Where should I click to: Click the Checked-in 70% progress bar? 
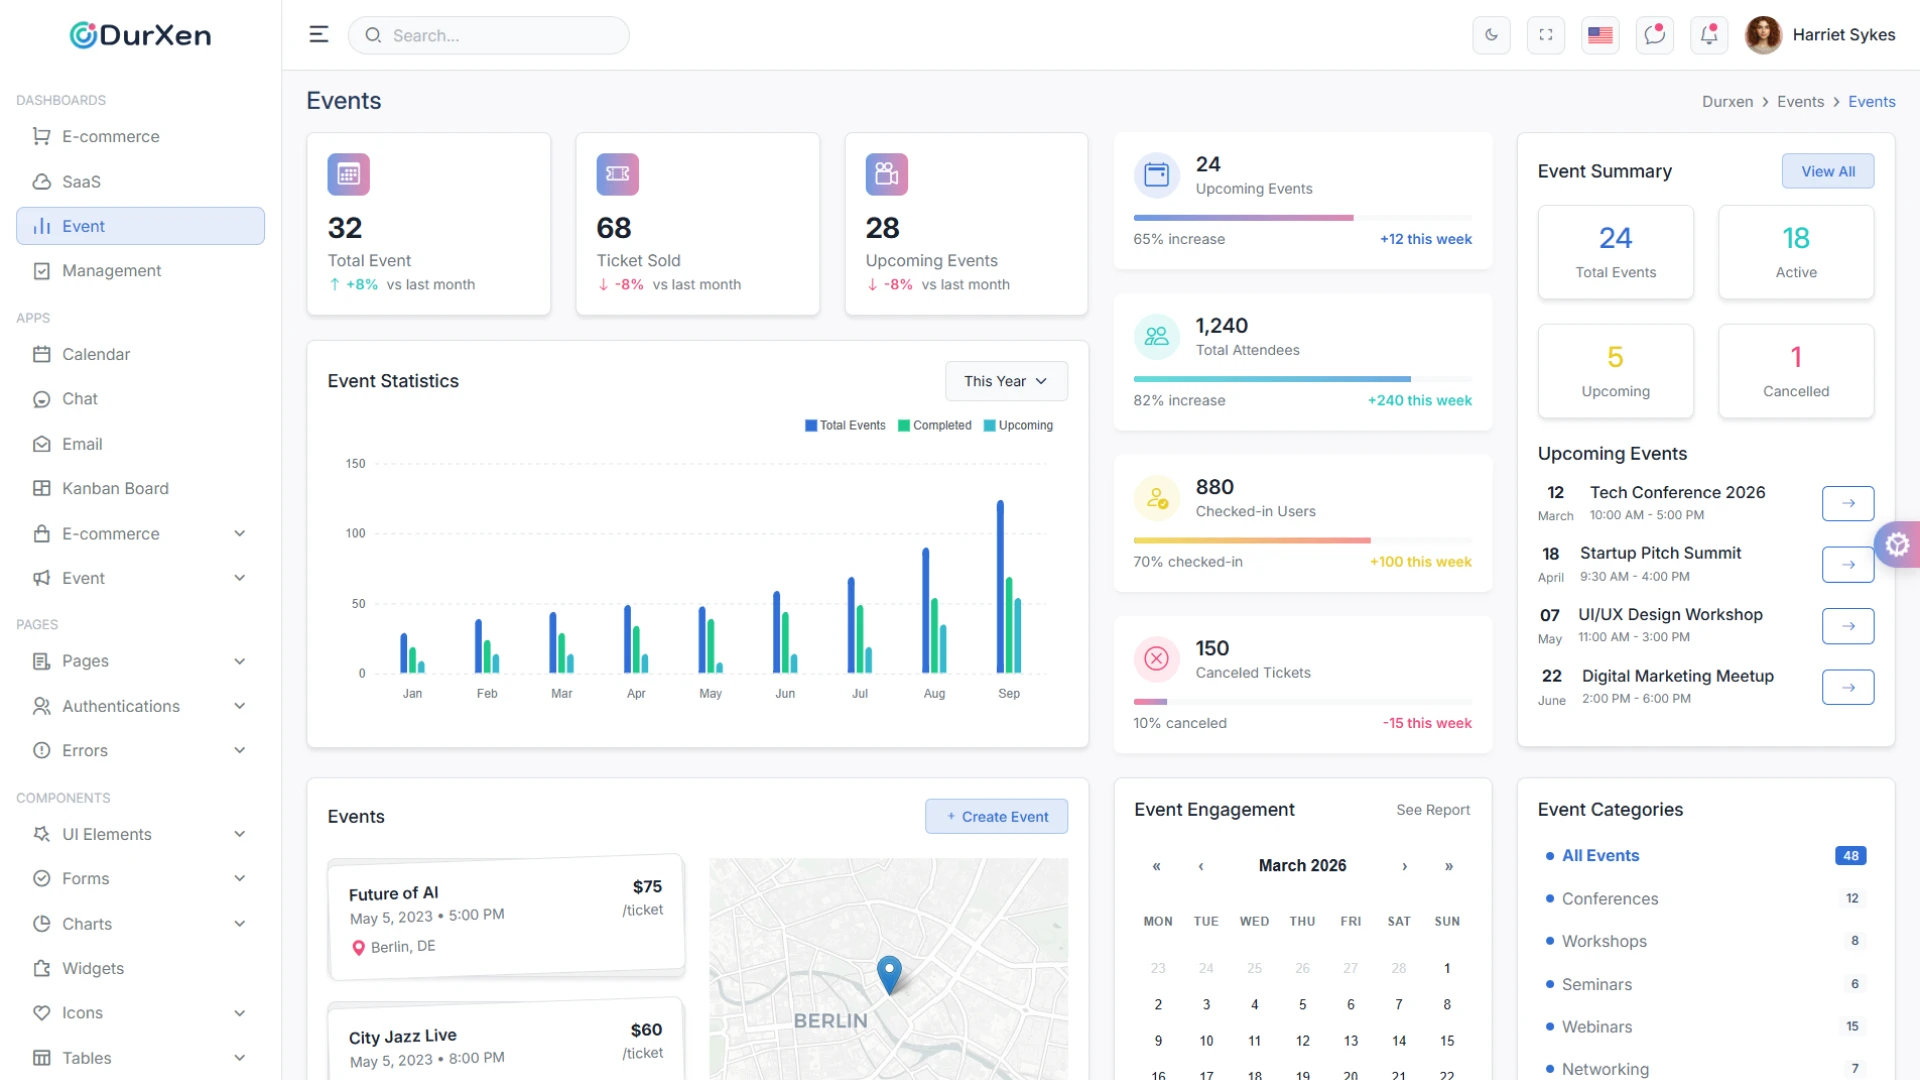(x=1303, y=541)
